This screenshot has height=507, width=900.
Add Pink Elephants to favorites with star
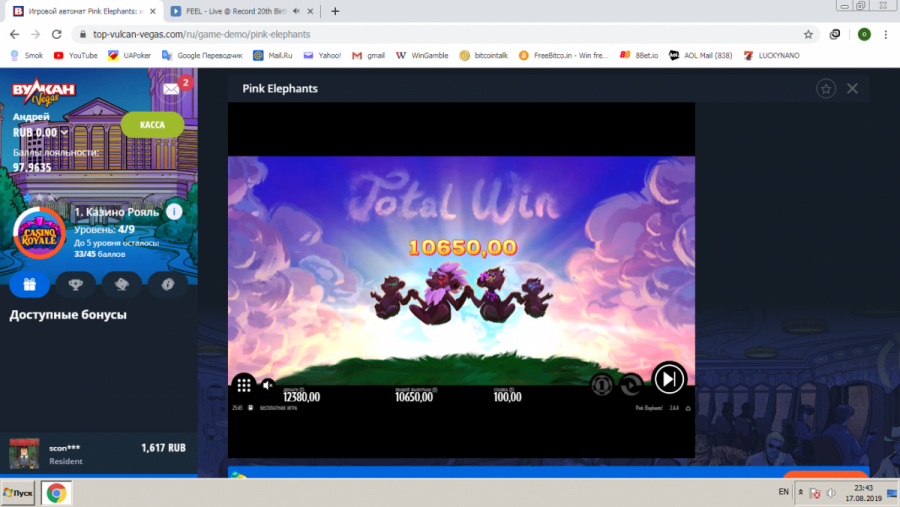point(826,88)
